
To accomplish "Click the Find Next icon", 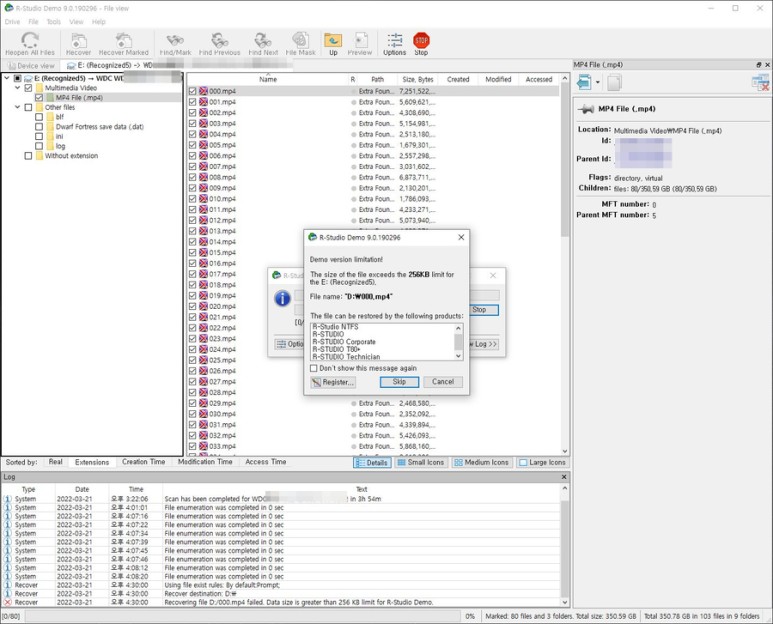I will click(x=263, y=40).
